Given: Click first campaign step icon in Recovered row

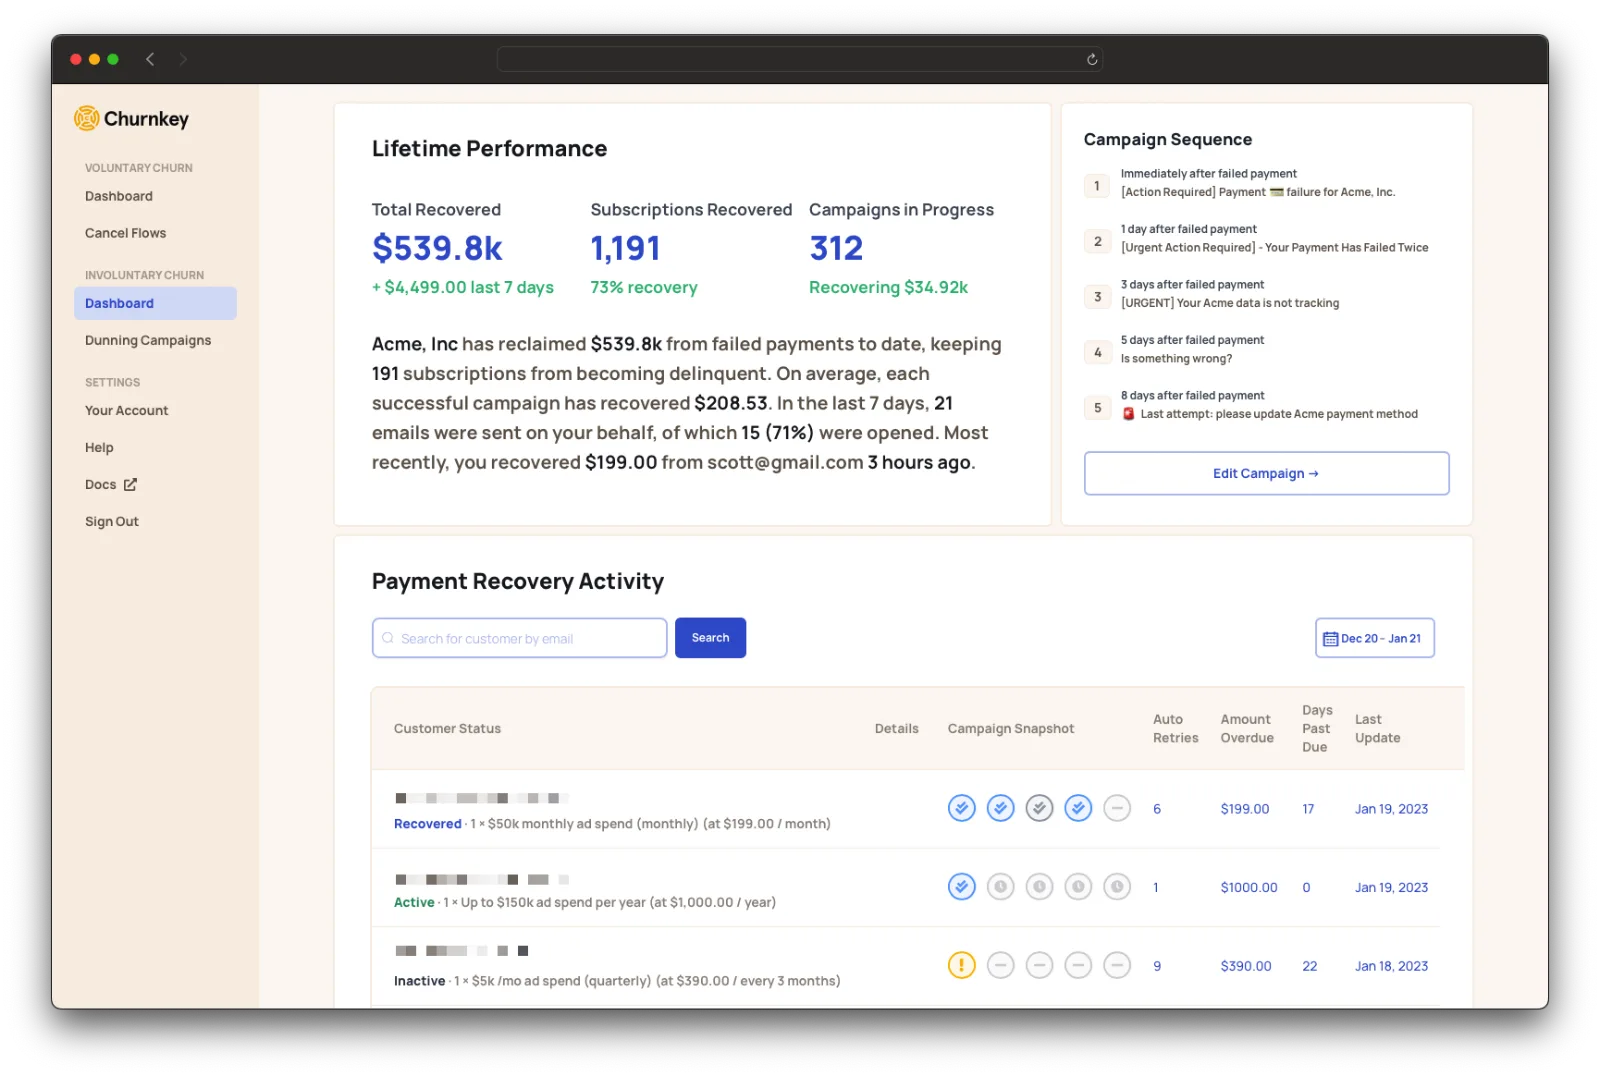Looking at the screenshot, I should 961,807.
